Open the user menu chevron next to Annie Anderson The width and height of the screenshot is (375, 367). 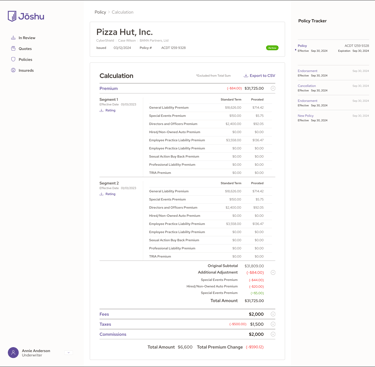click(68, 352)
